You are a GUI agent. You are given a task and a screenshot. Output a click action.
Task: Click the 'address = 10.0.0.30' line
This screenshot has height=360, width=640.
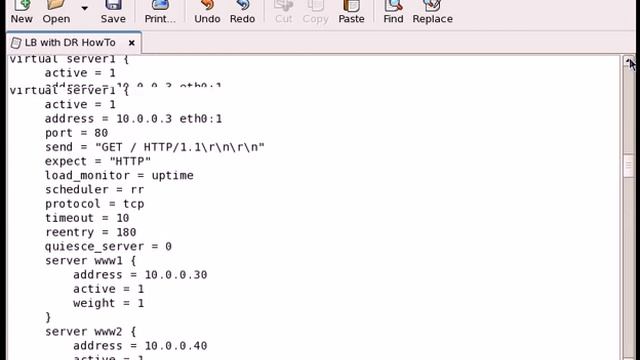tap(140, 275)
